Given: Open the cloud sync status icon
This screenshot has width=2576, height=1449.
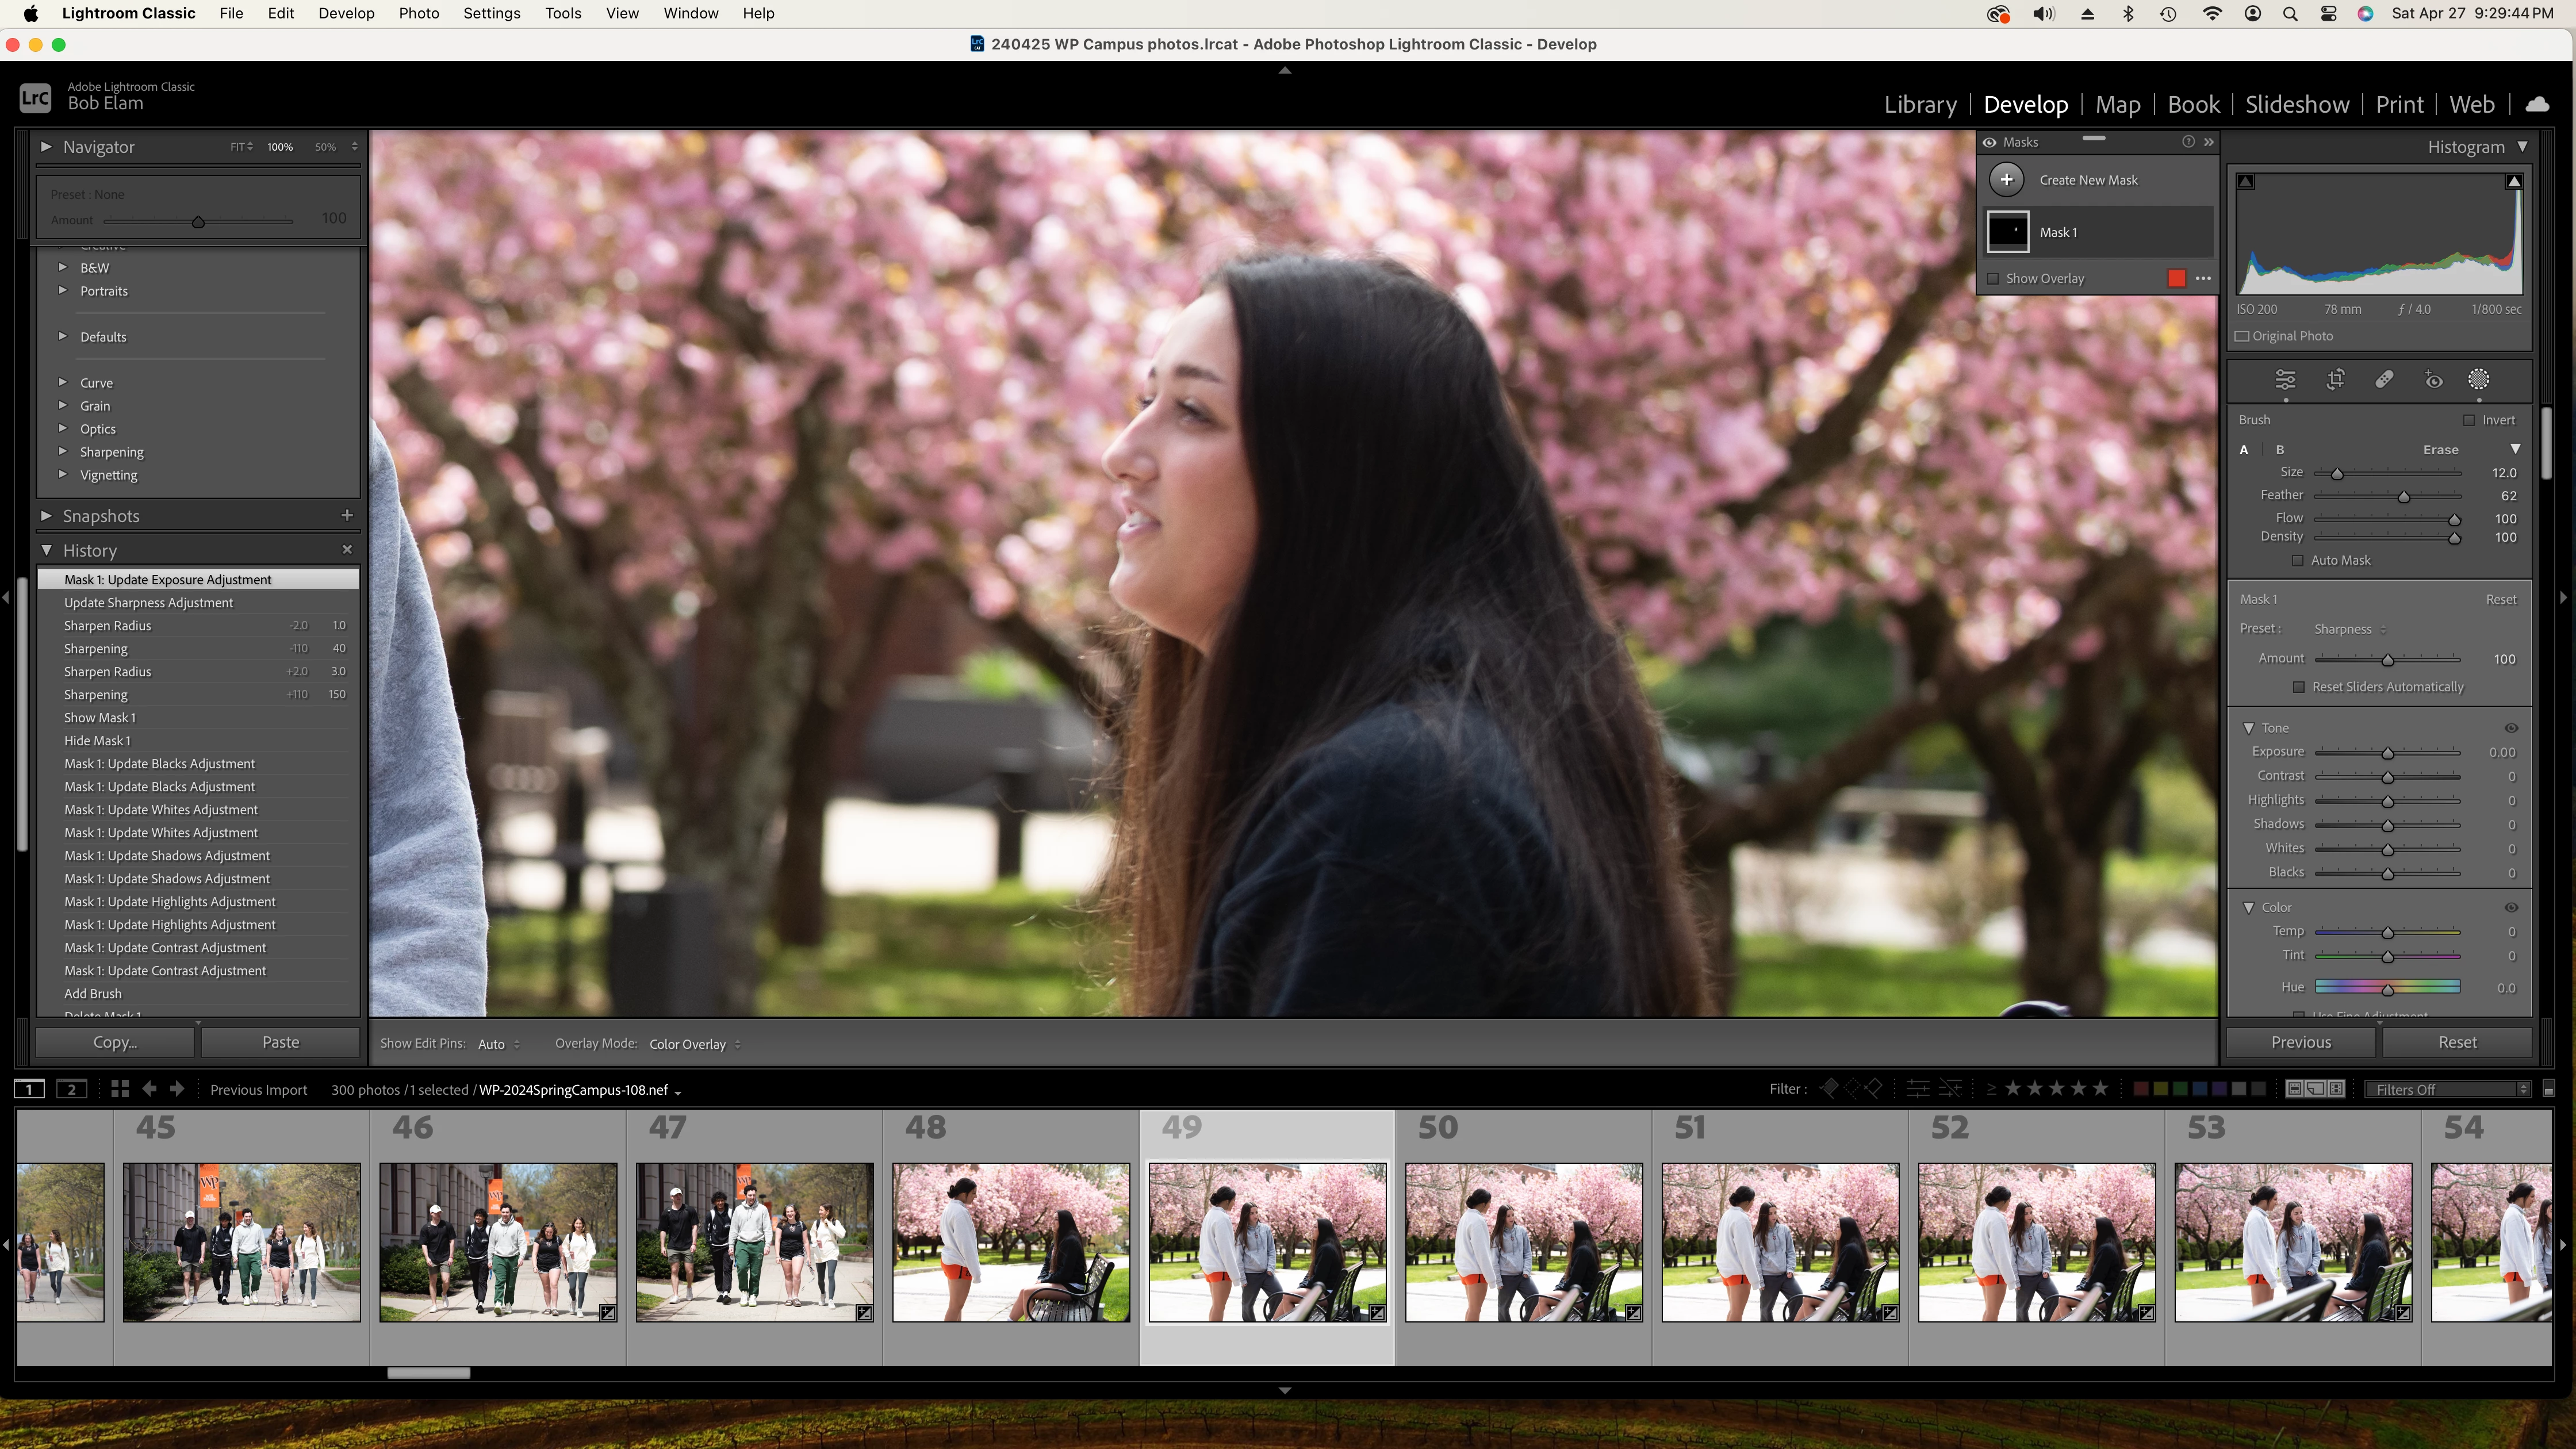Looking at the screenshot, I should click(2537, 105).
